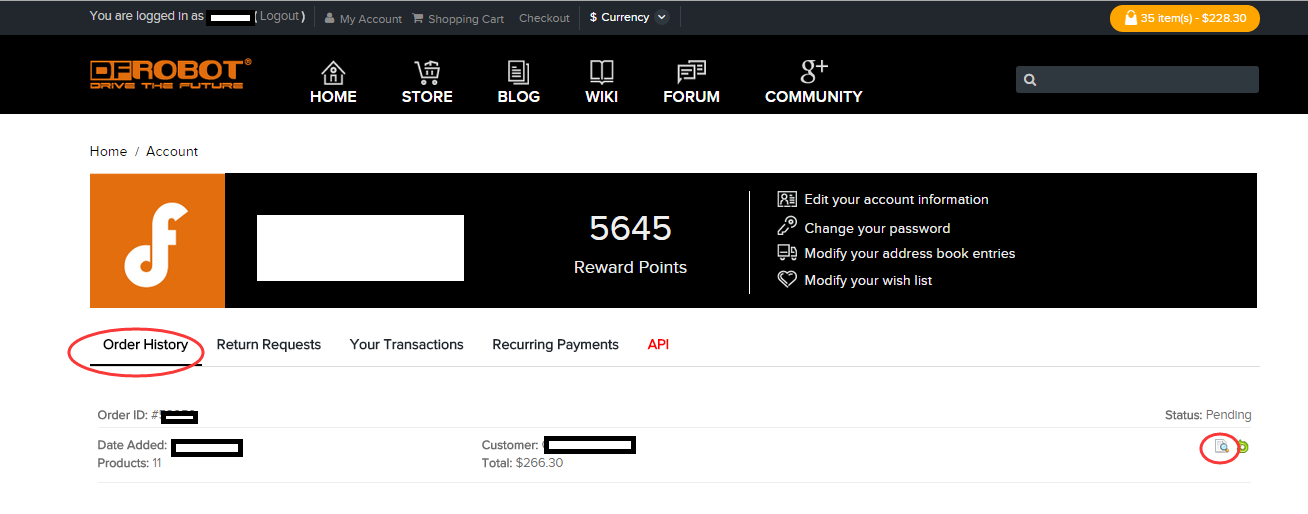Switch to the red API tab
This screenshot has height=514, width=1308.
tap(658, 344)
